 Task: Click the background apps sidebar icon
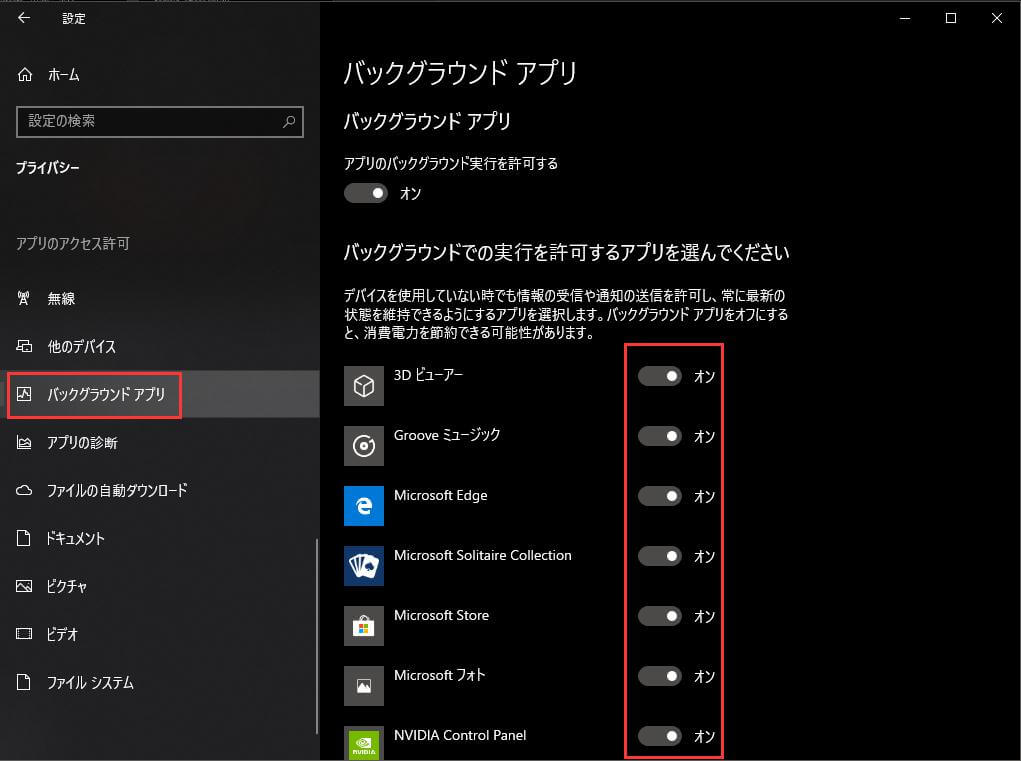point(24,394)
